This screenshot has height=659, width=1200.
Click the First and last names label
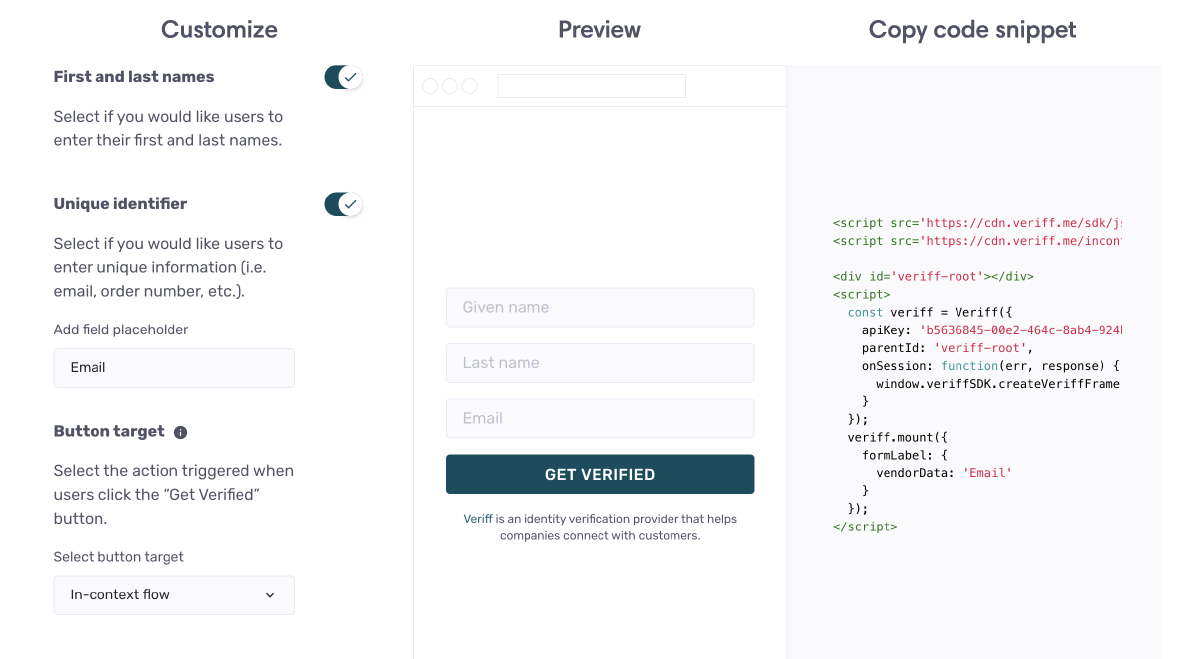pyautogui.click(x=134, y=77)
